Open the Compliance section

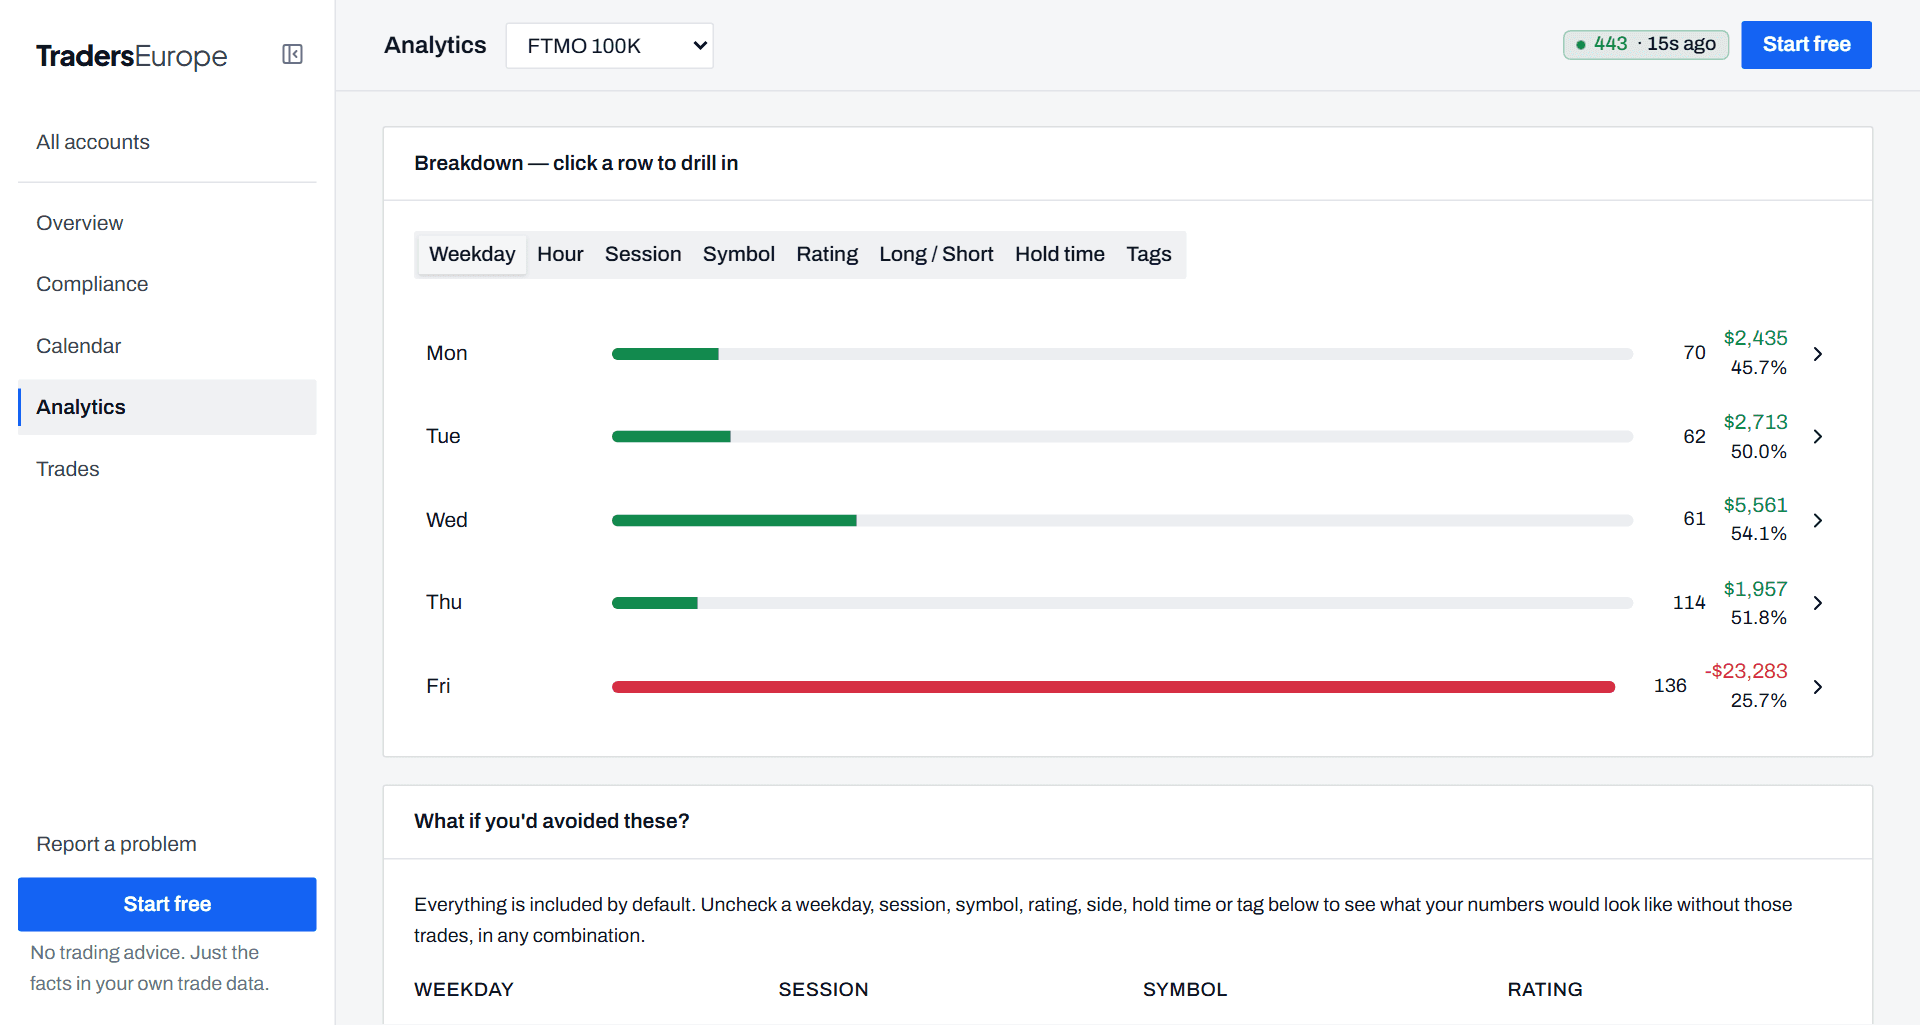tap(92, 284)
